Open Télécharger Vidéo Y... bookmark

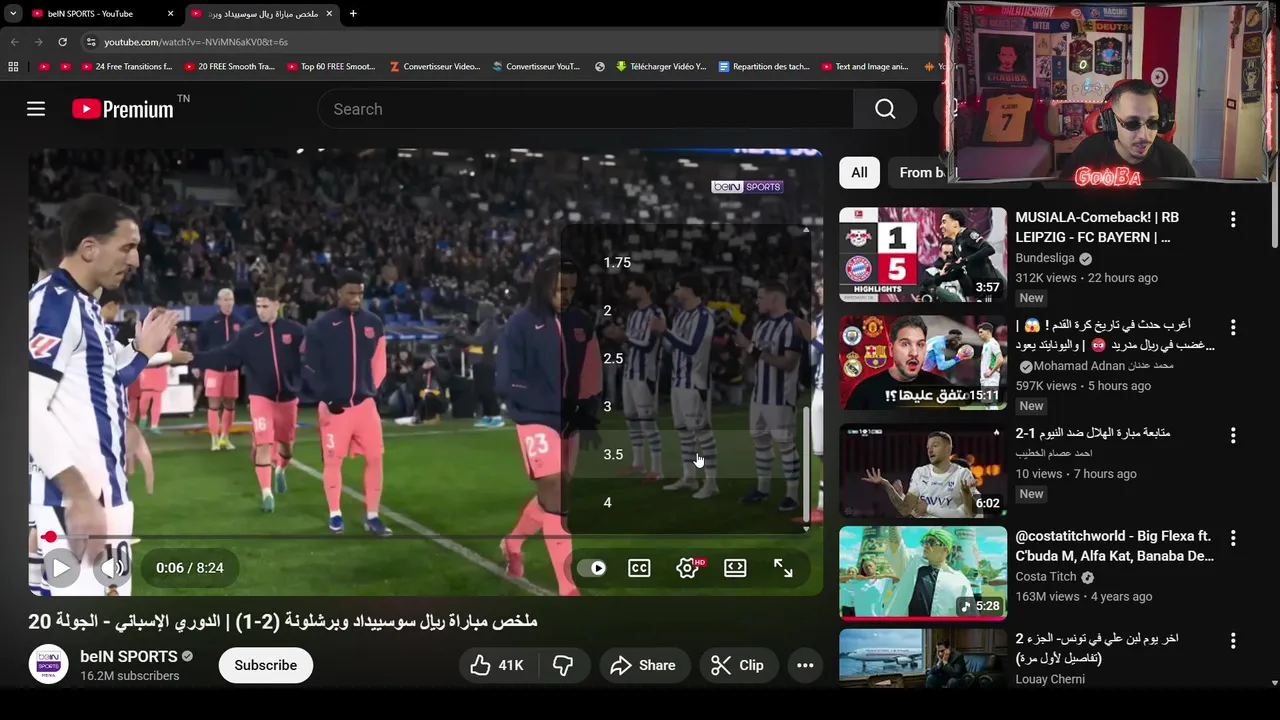pyautogui.click(x=661, y=67)
